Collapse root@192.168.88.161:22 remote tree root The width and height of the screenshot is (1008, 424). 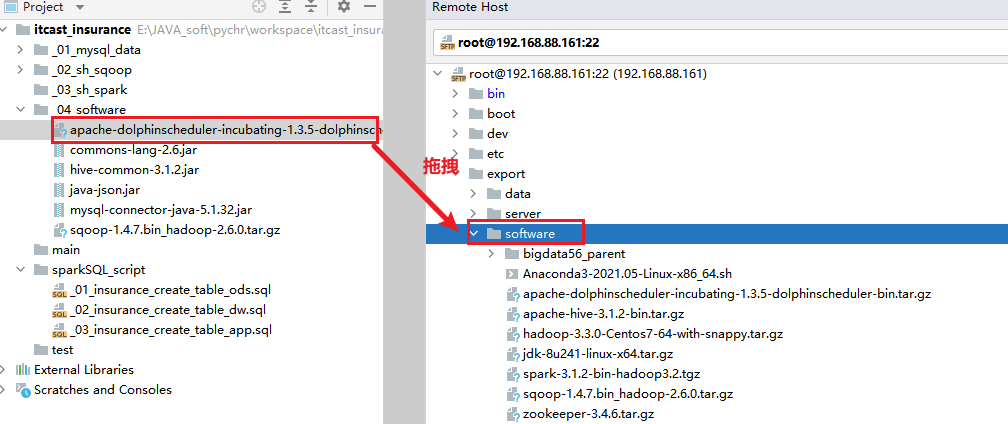pos(438,74)
